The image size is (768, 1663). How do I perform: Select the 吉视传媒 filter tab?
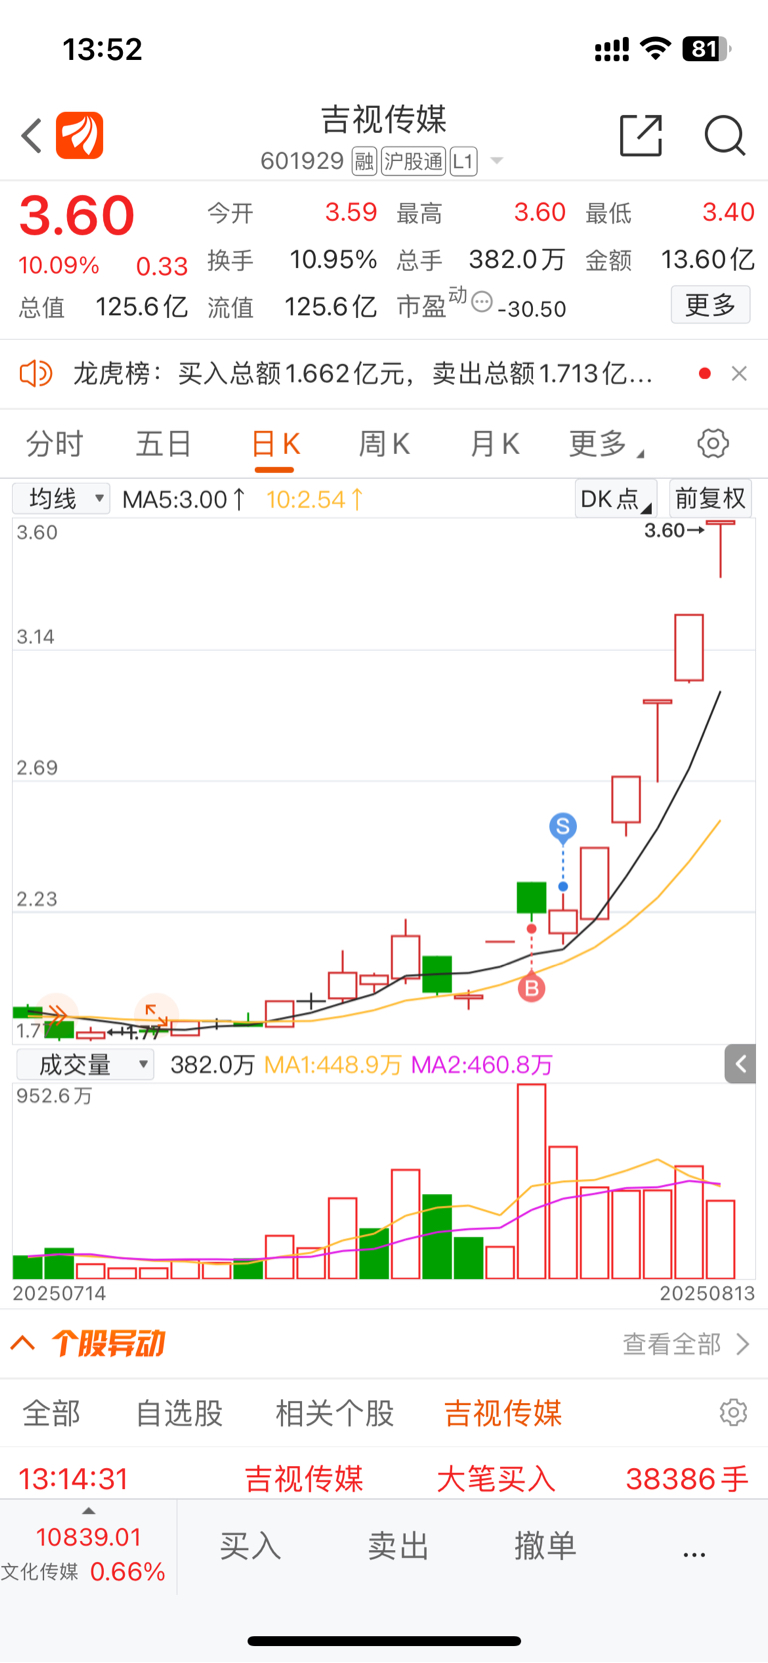point(503,1413)
